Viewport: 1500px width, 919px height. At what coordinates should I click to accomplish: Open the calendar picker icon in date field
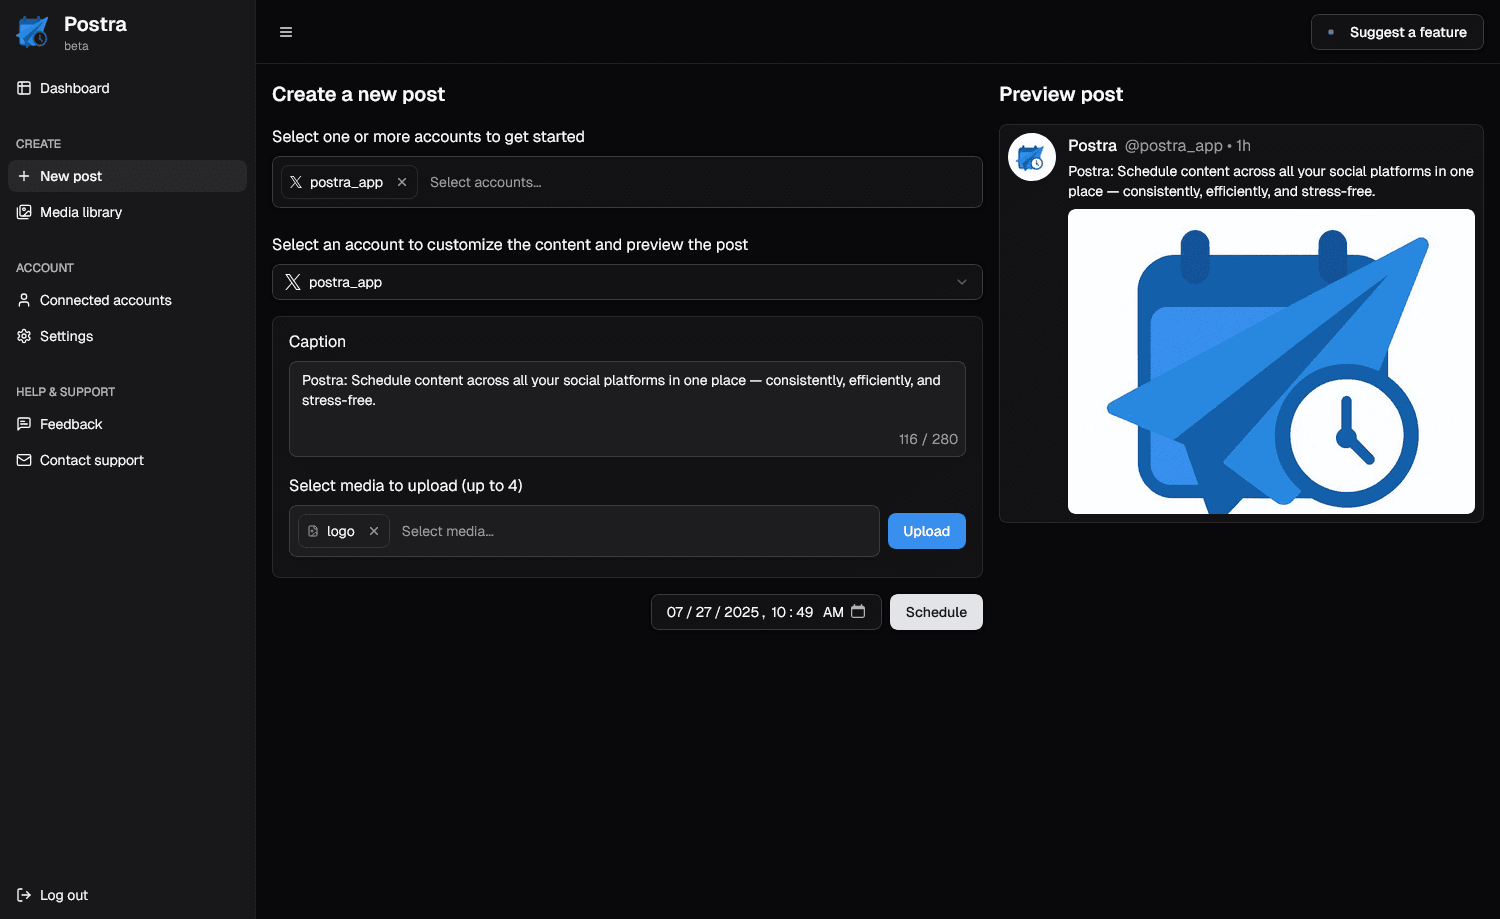point(858,611)
